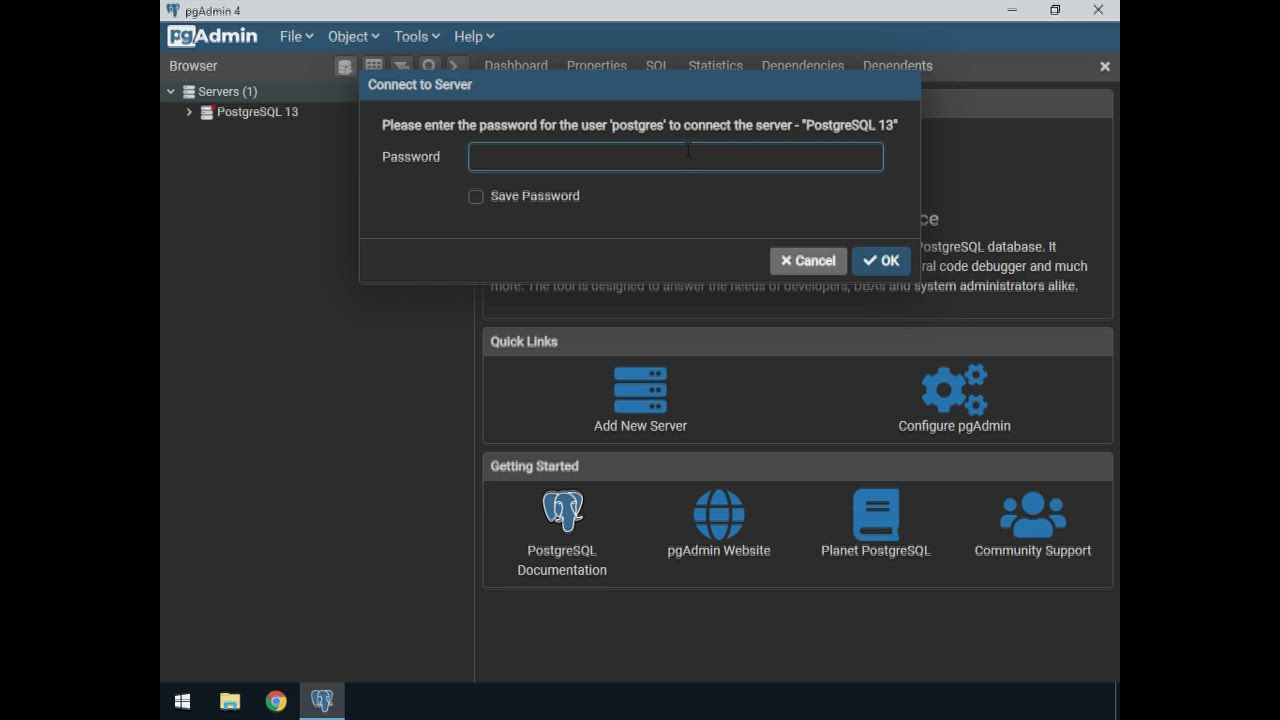Click the Servers group icon in the tree
The image size is (1280, 720).
pyautogui.click(x=189, y=92)
